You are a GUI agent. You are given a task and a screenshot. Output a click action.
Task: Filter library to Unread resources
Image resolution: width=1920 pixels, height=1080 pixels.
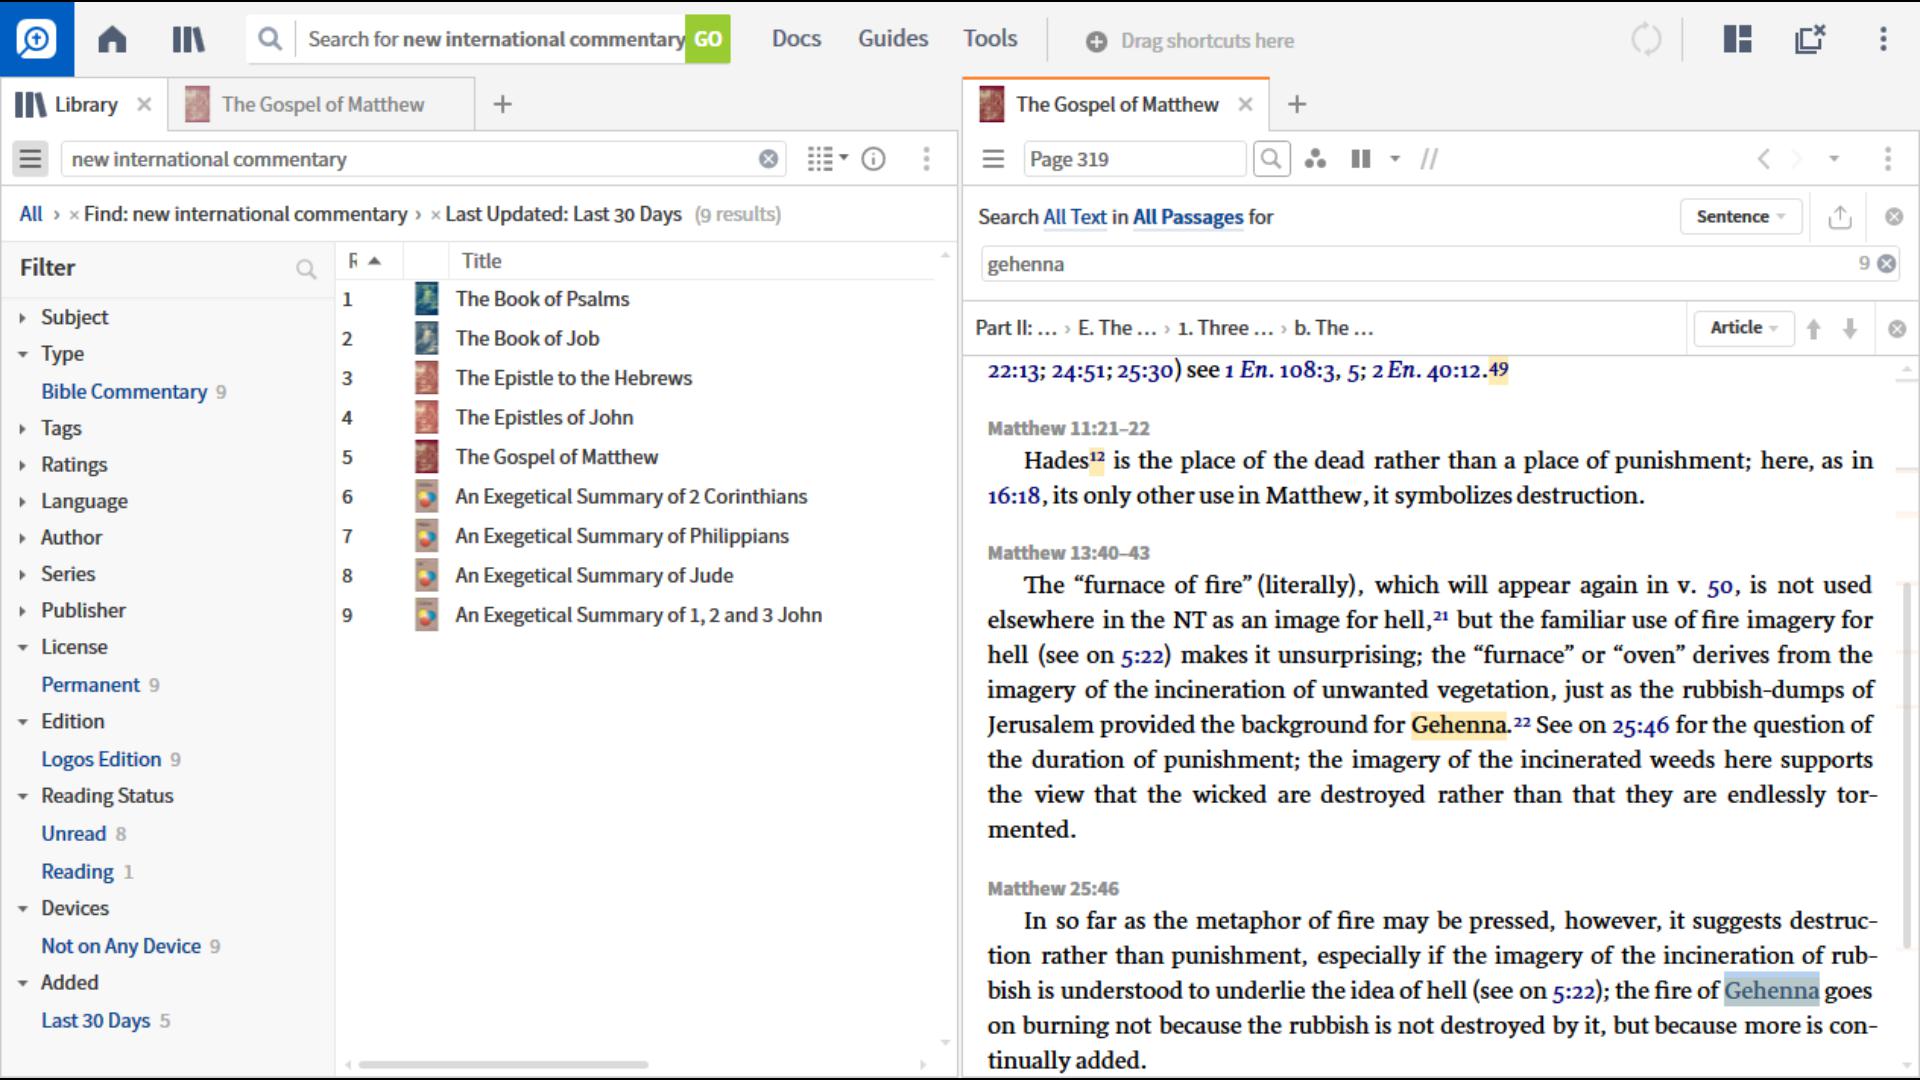74,833
